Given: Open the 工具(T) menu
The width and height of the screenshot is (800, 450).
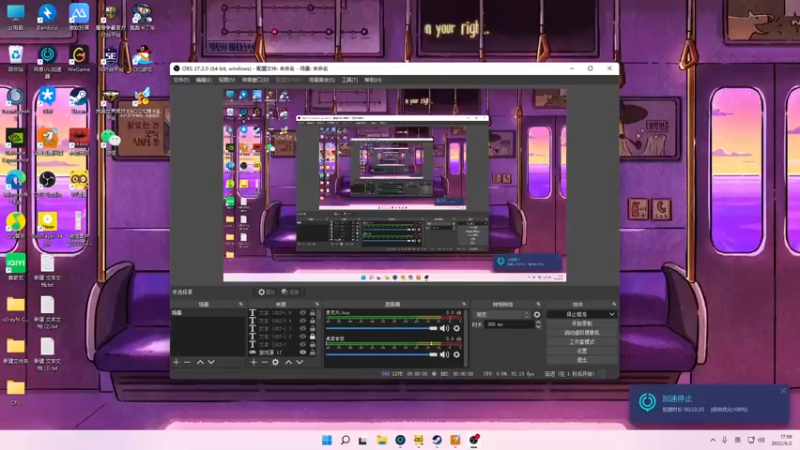Looking at the screenshot, I should (349, 80).
